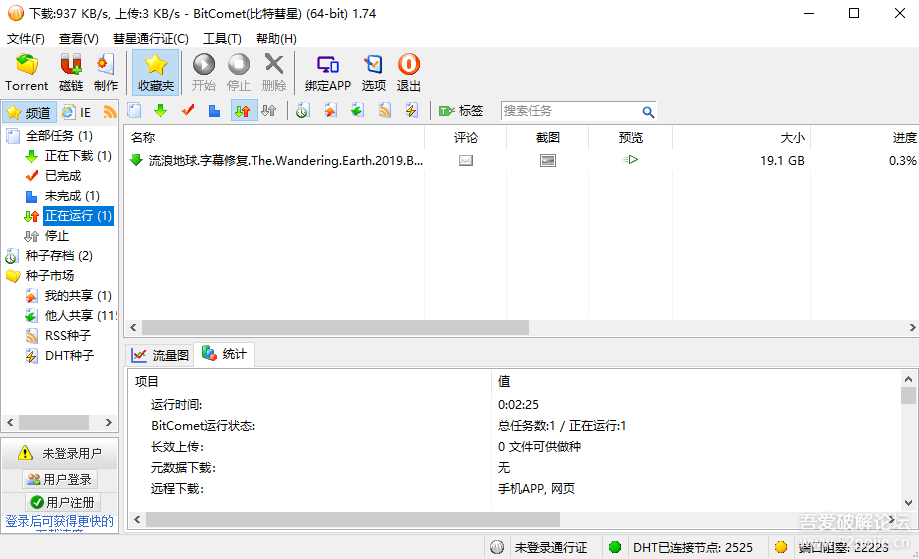Click the preview play icon in task row
Viewport: 919px width, 559px height.
coord(631,159)
